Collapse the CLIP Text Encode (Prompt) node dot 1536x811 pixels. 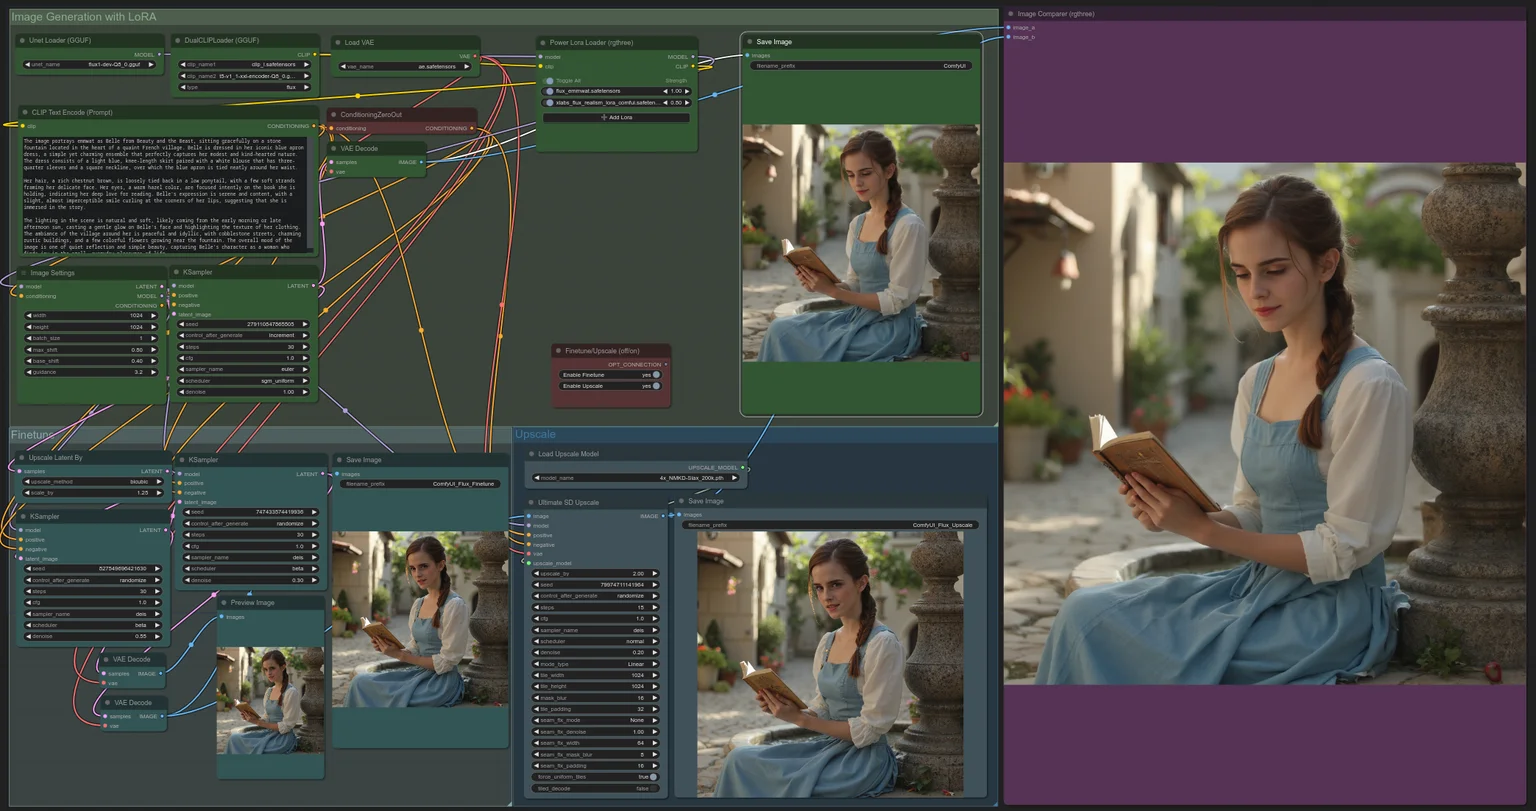pyautogui.click(x=24, y=113)
